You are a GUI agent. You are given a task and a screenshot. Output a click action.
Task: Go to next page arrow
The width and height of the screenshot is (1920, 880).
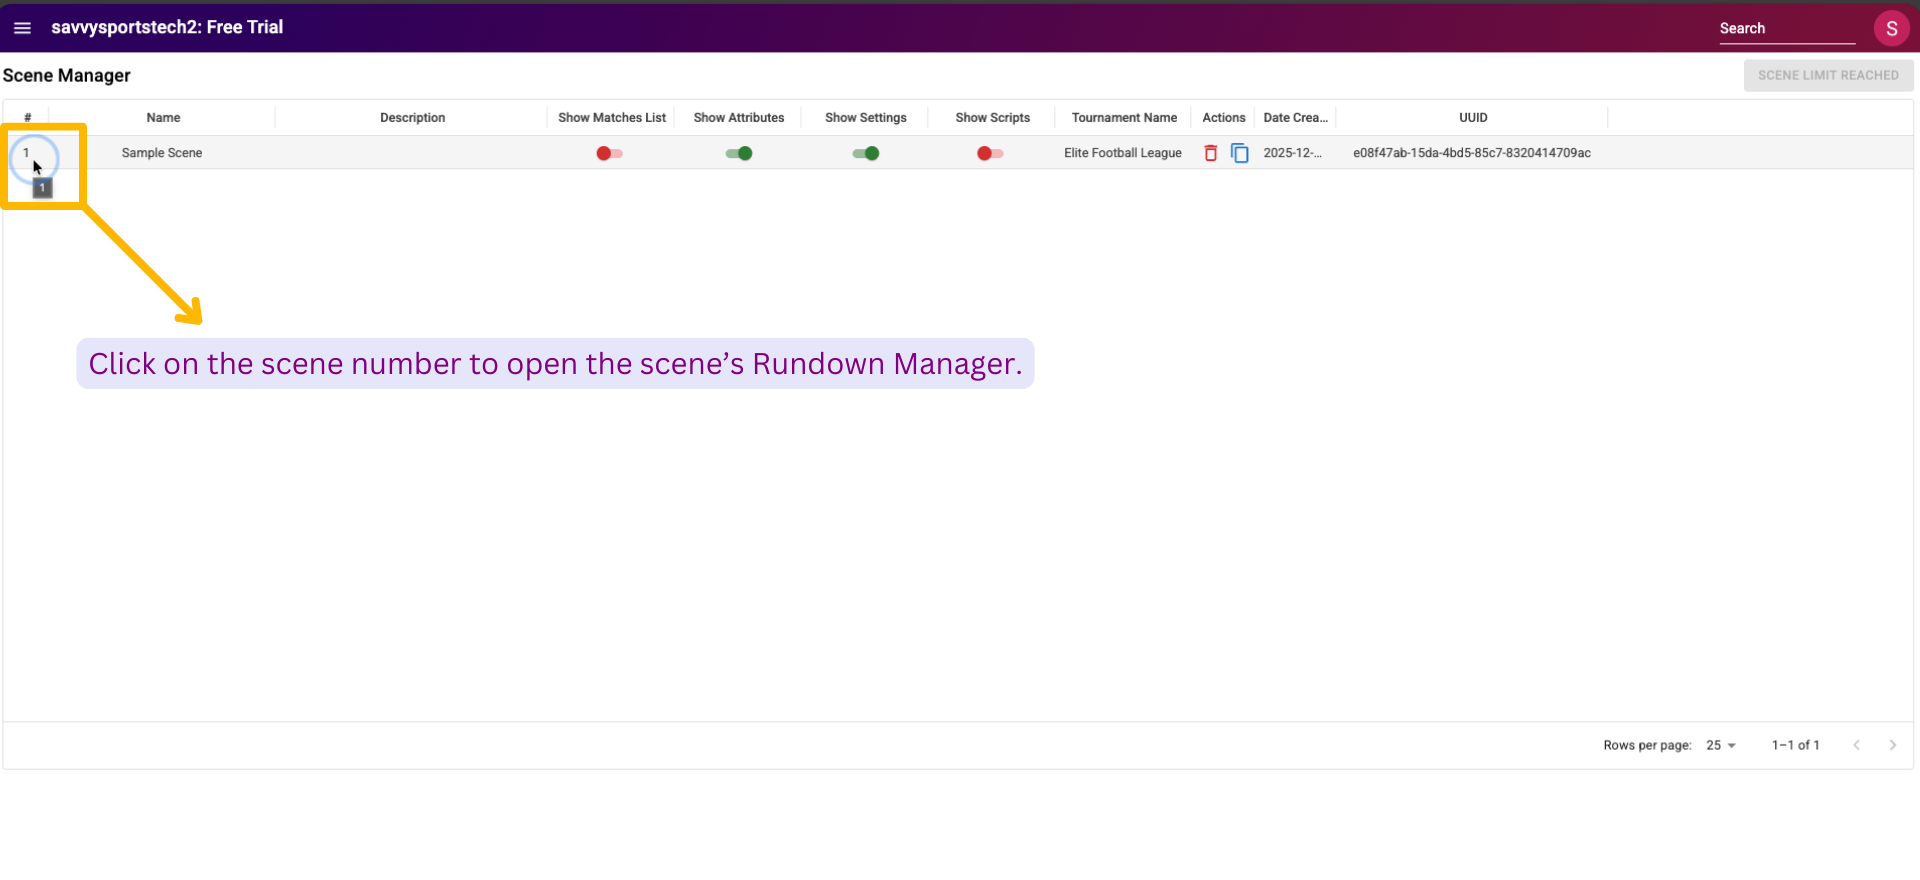pos(1892,745)
